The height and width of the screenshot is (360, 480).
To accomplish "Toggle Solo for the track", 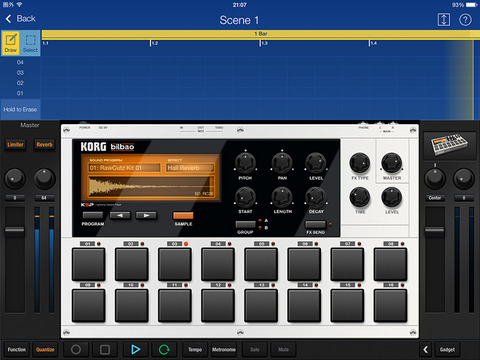I will pyautogui.click(x=255, y=349).
